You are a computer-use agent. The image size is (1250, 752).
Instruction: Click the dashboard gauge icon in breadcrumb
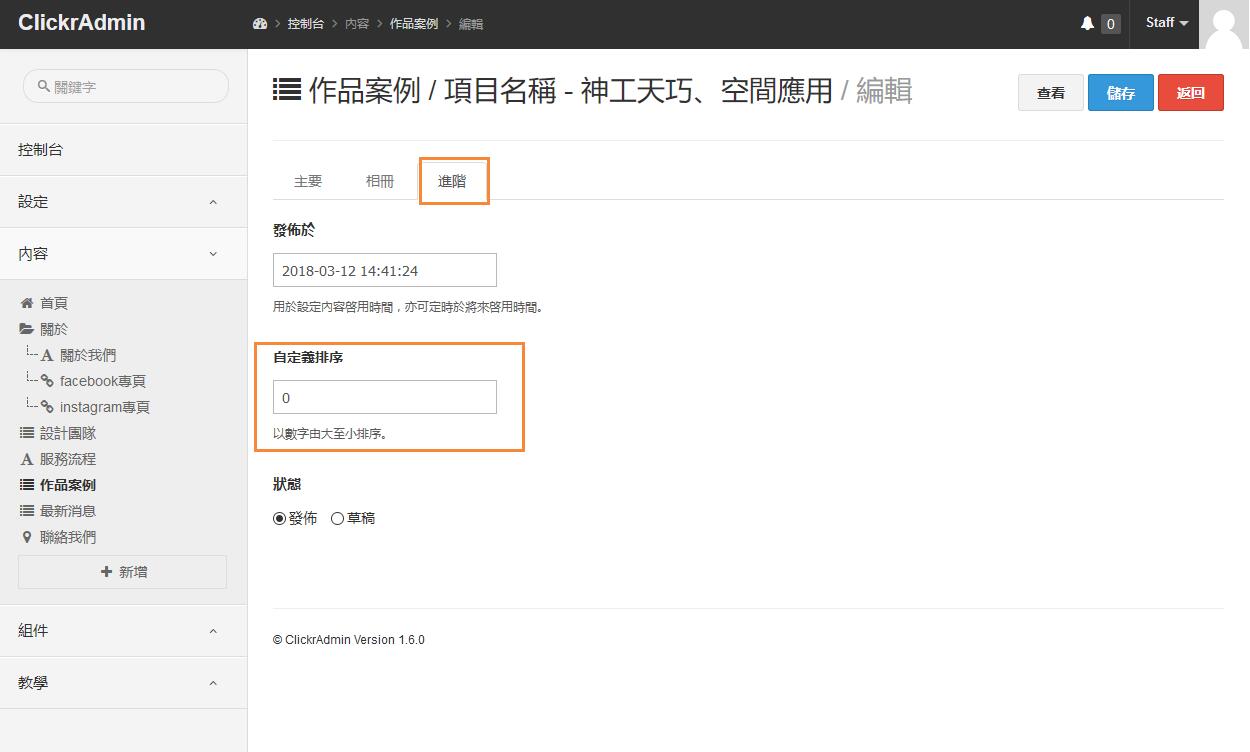point(260,23)
